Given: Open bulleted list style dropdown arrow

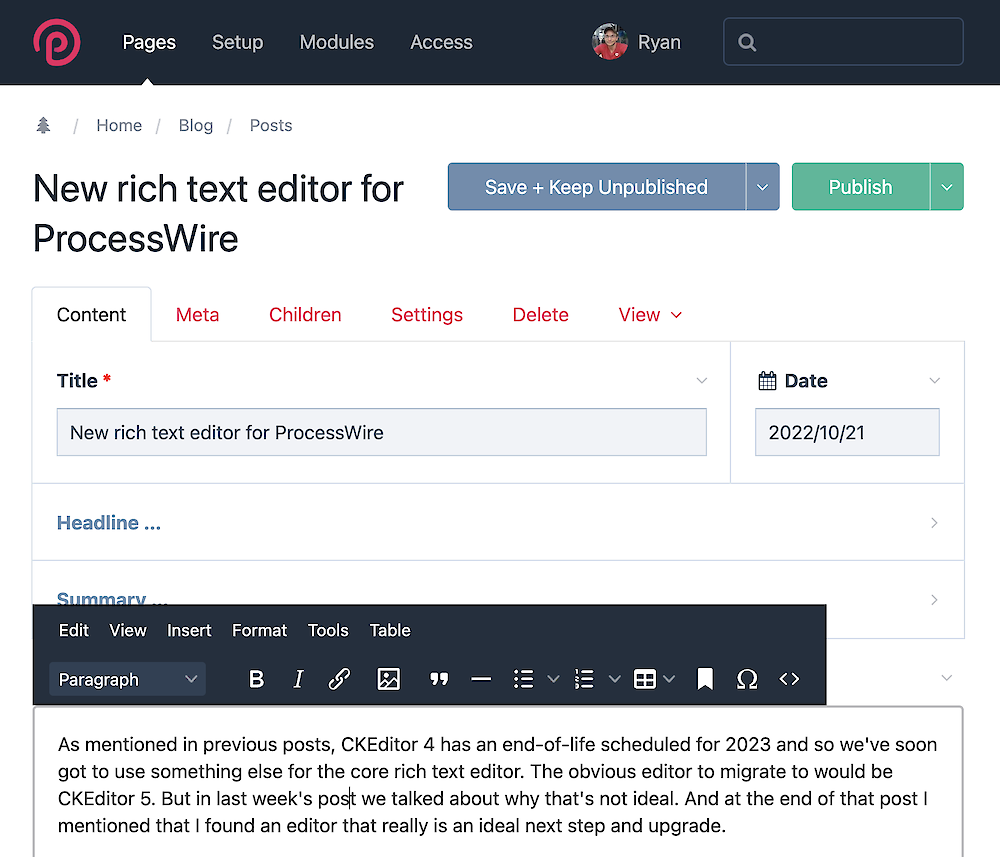Looking at the screenshot, I should click(x=554, y=679).
